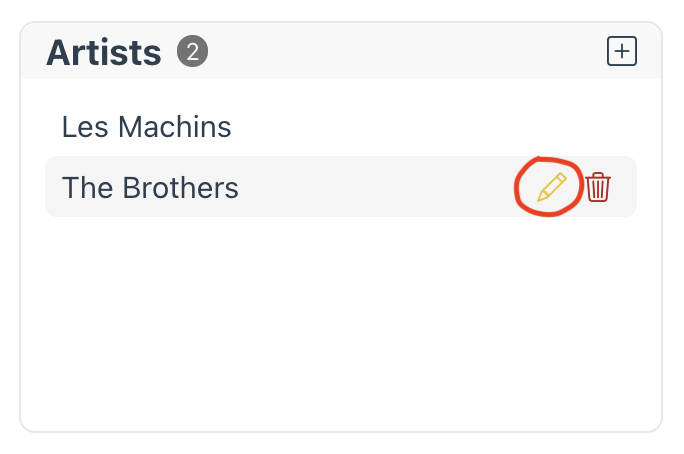Rename The Brothers via the circled pencil
684x454 pixels.
[551, 187]
